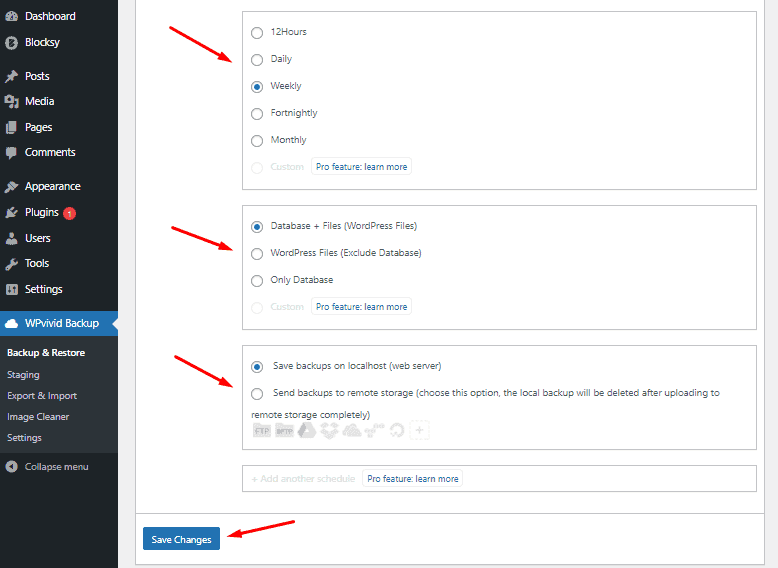Image resolution: width=778 pixels, height=568 pixels.
Task: Open the Staging submenu item
Action: pyautogui.click(x=23, y=375)
